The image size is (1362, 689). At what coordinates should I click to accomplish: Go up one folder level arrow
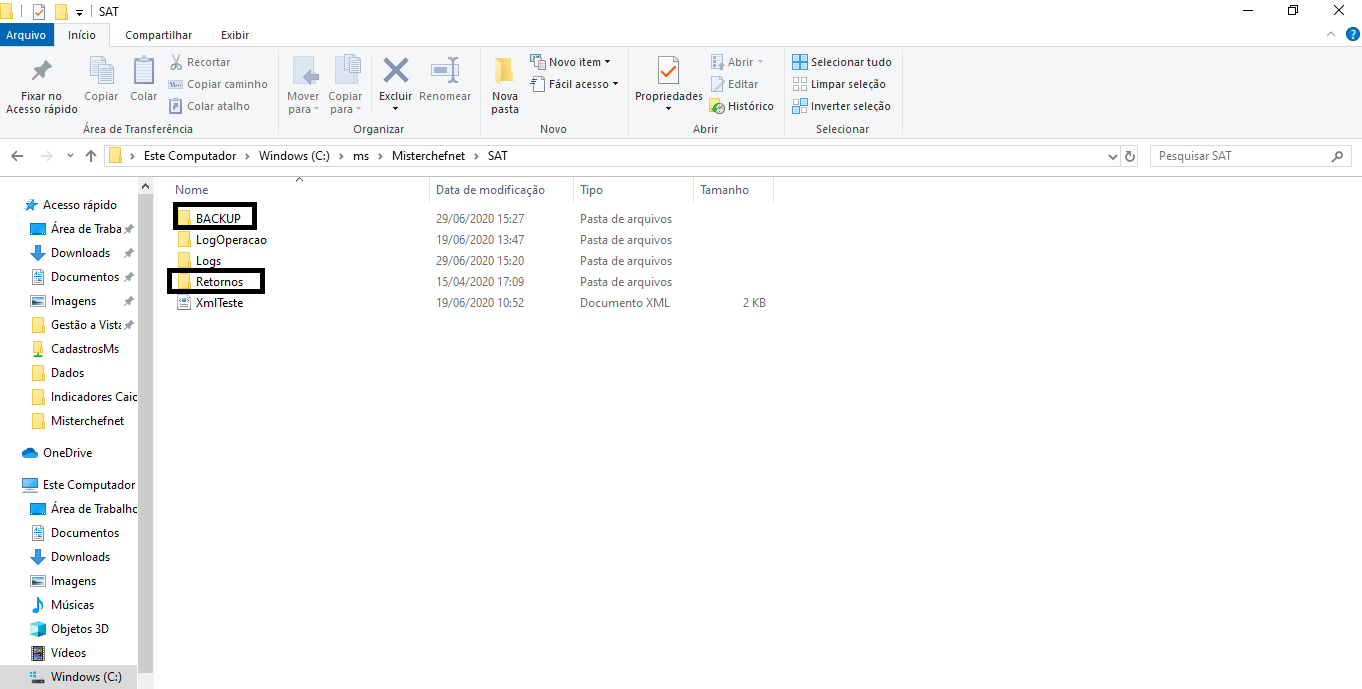[x=91, y=156]
